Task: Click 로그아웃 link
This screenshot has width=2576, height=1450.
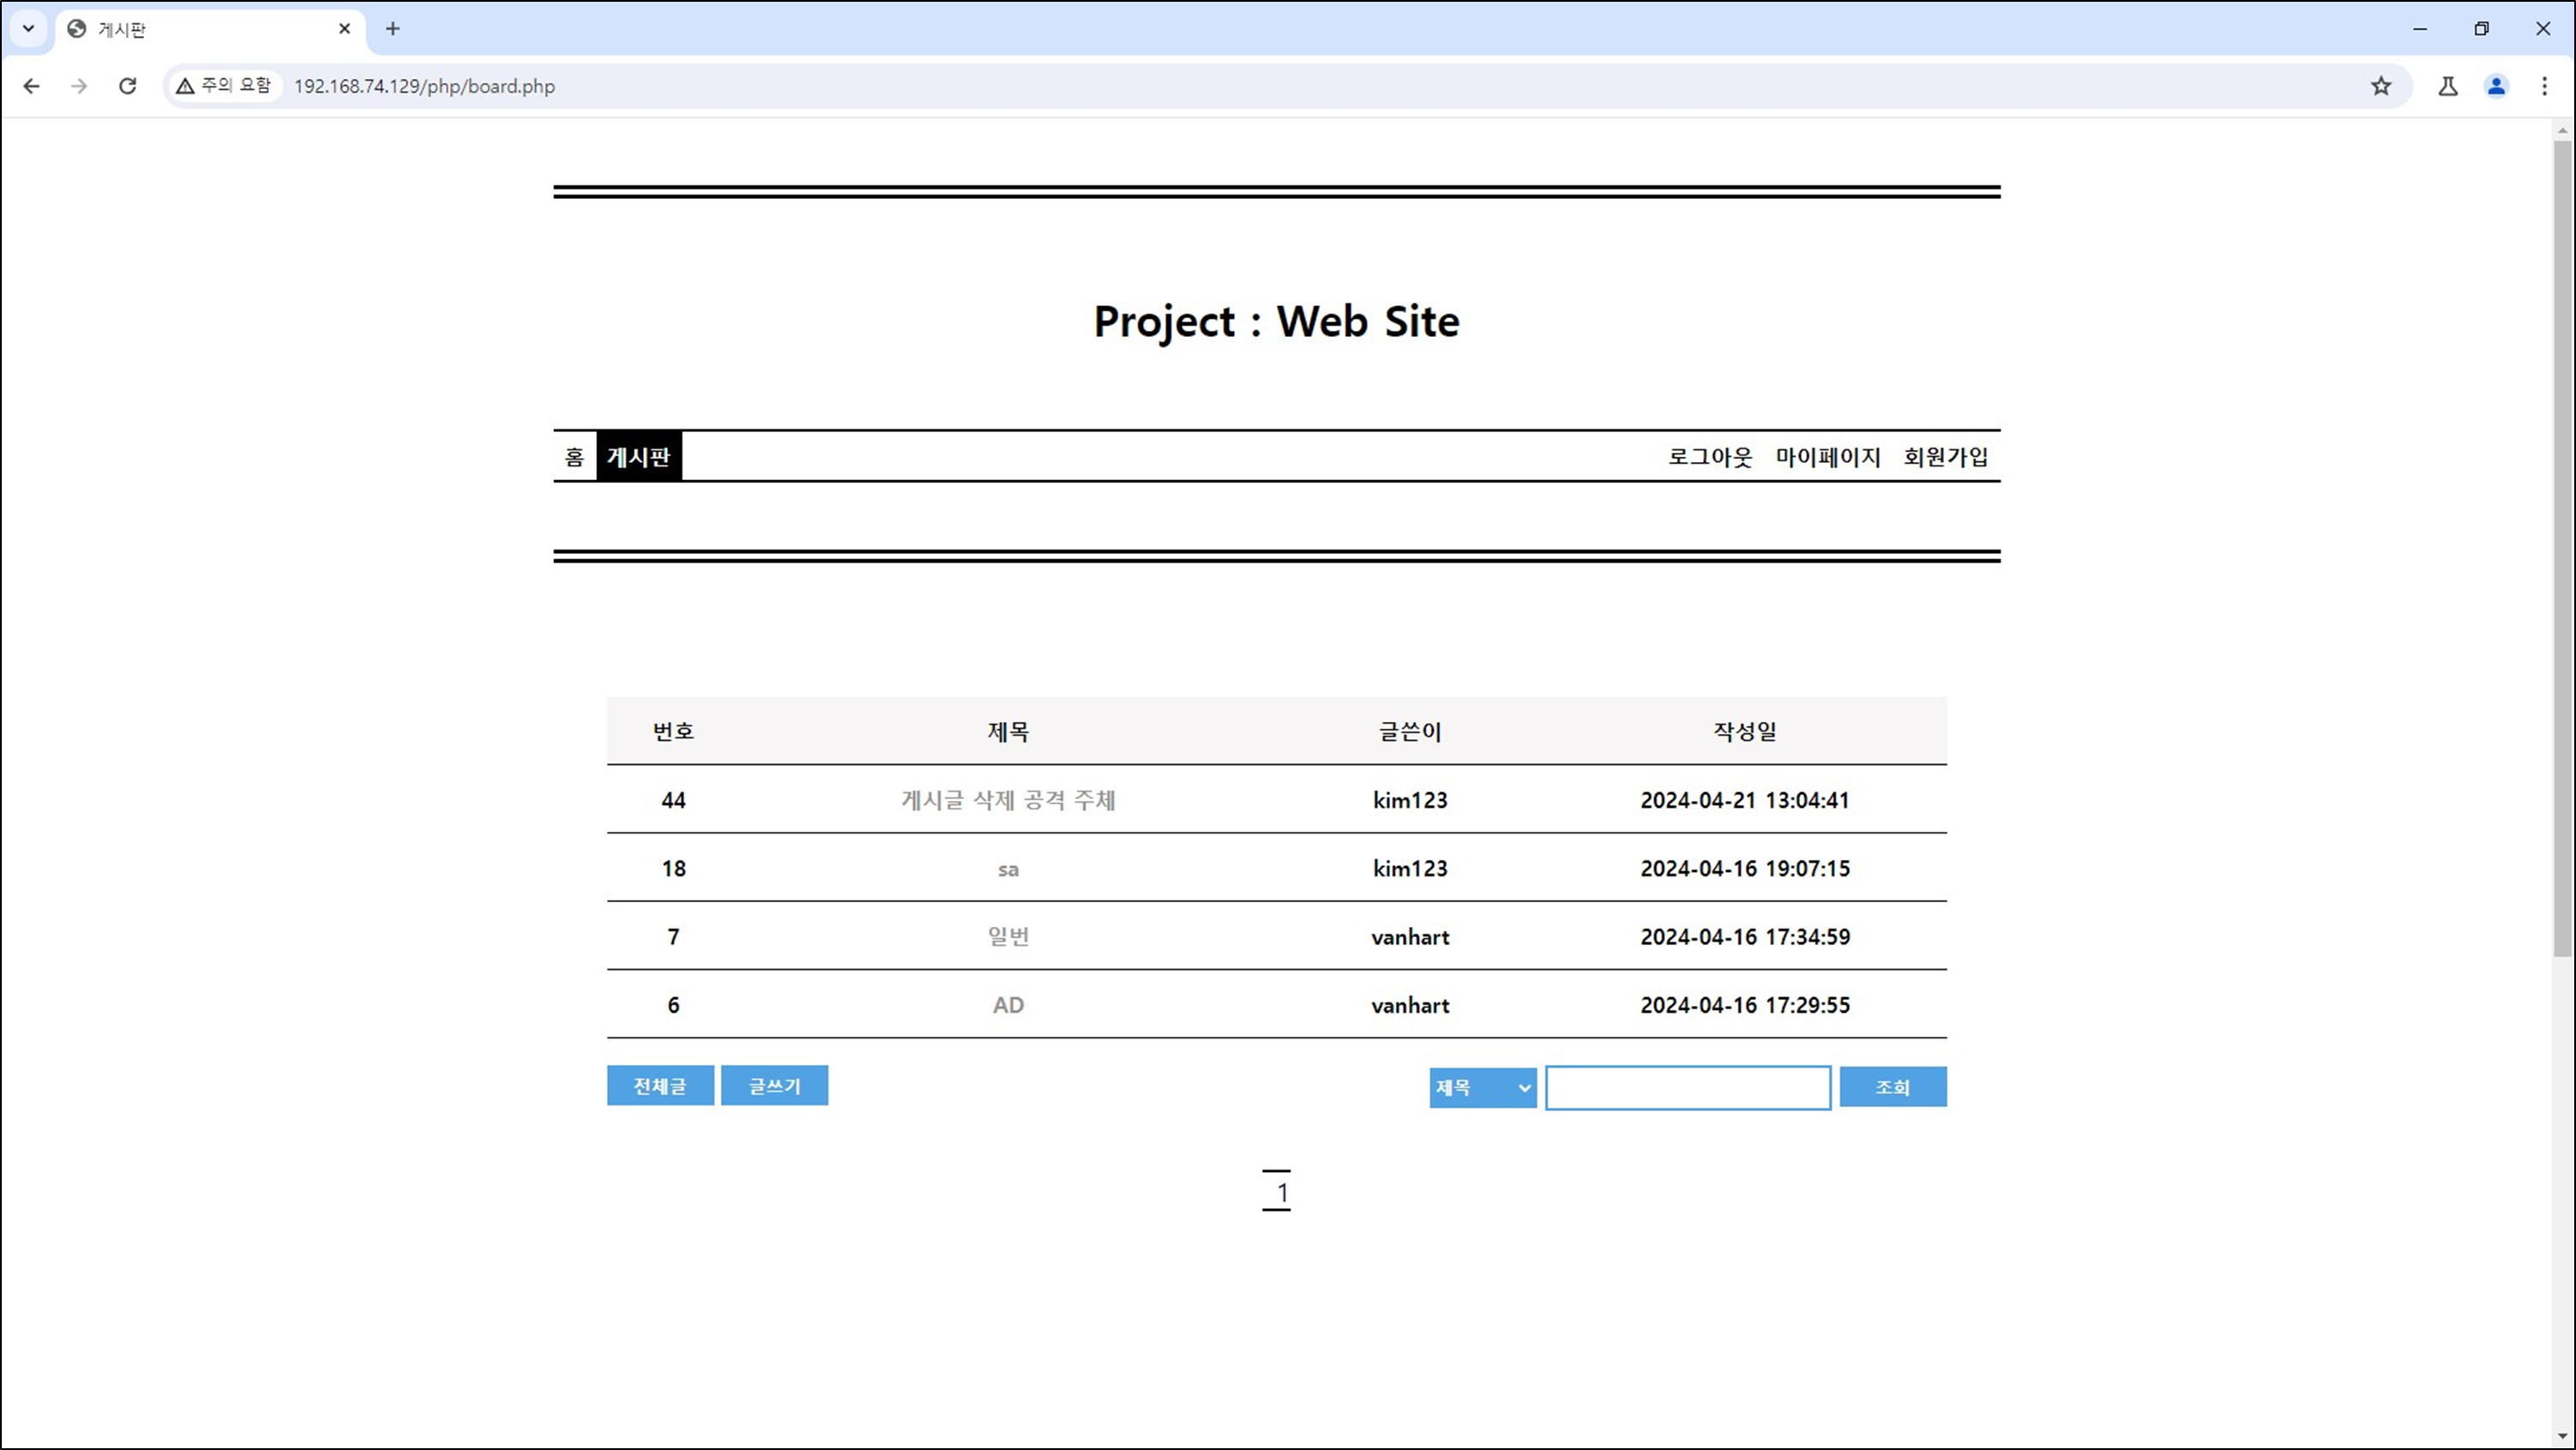Action: click(1710, 457)
